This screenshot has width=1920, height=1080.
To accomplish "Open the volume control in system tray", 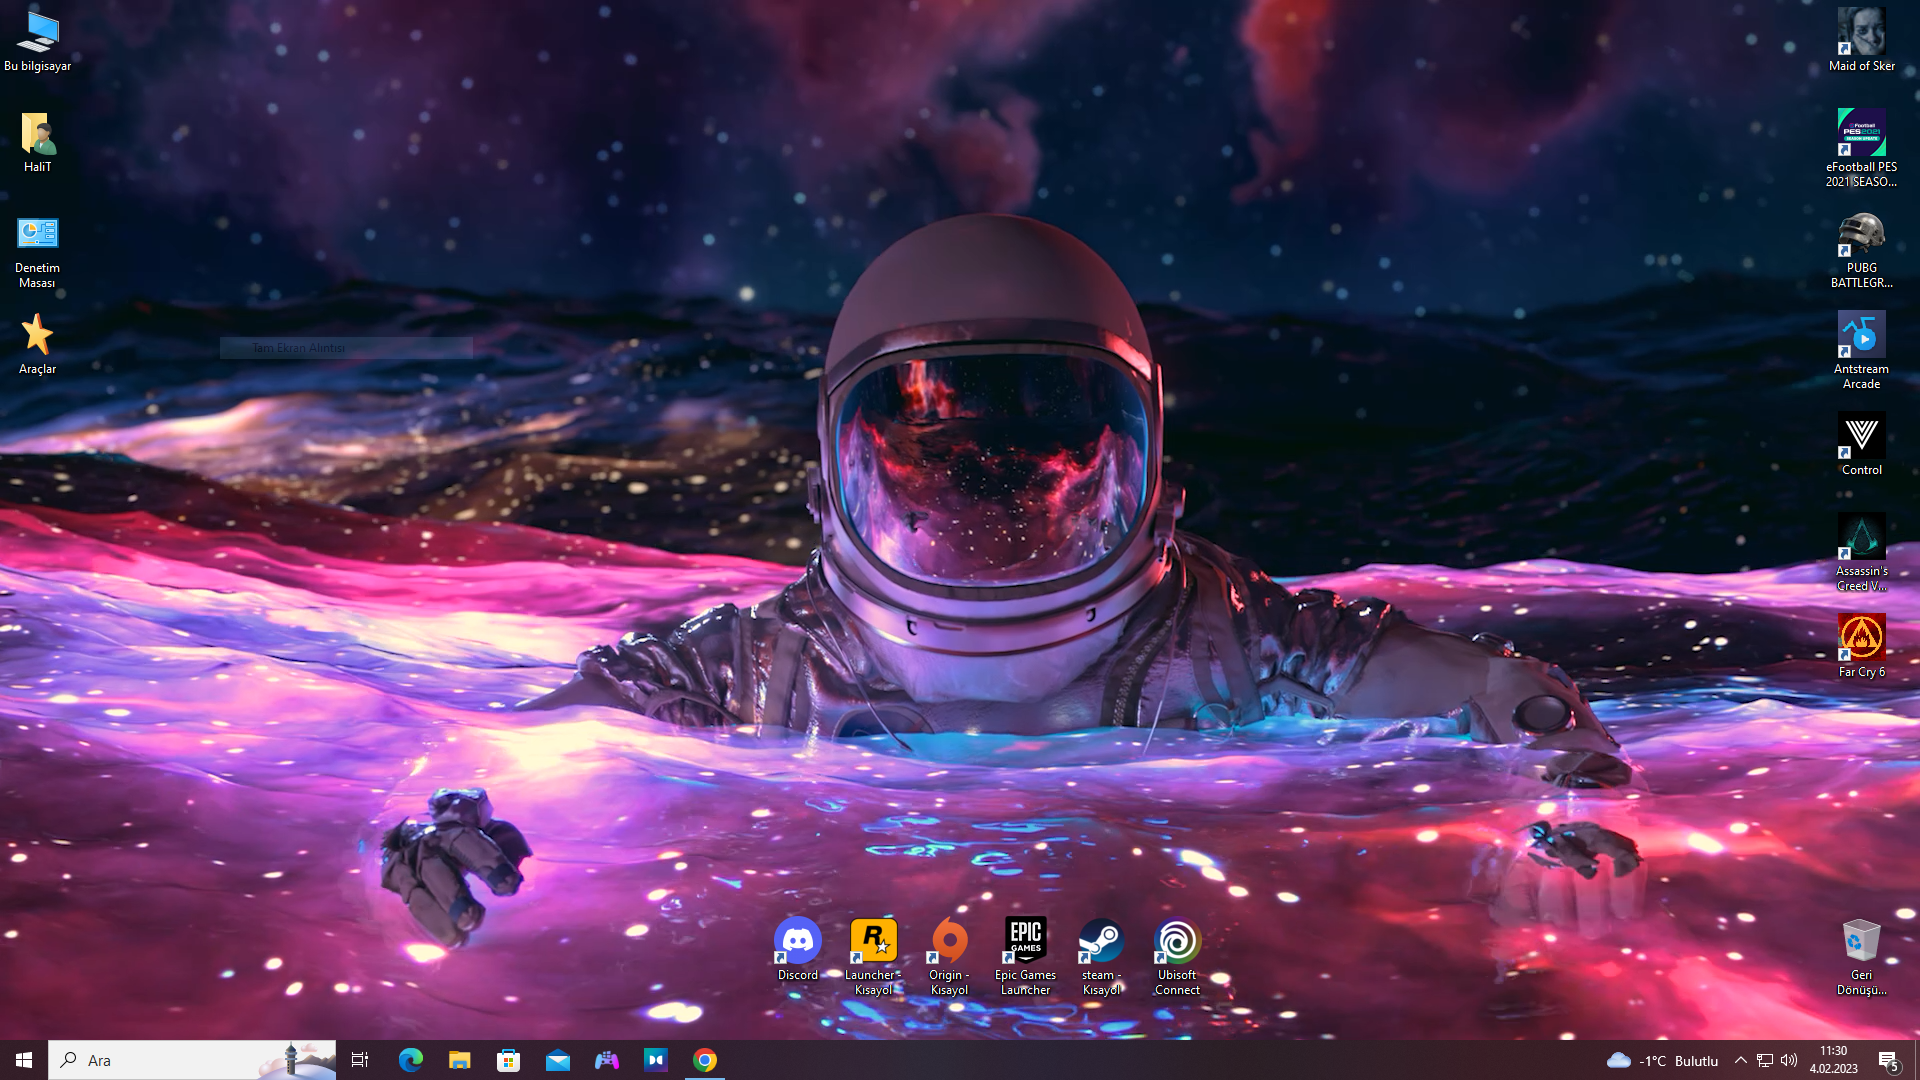I will coord(1789,1060).
